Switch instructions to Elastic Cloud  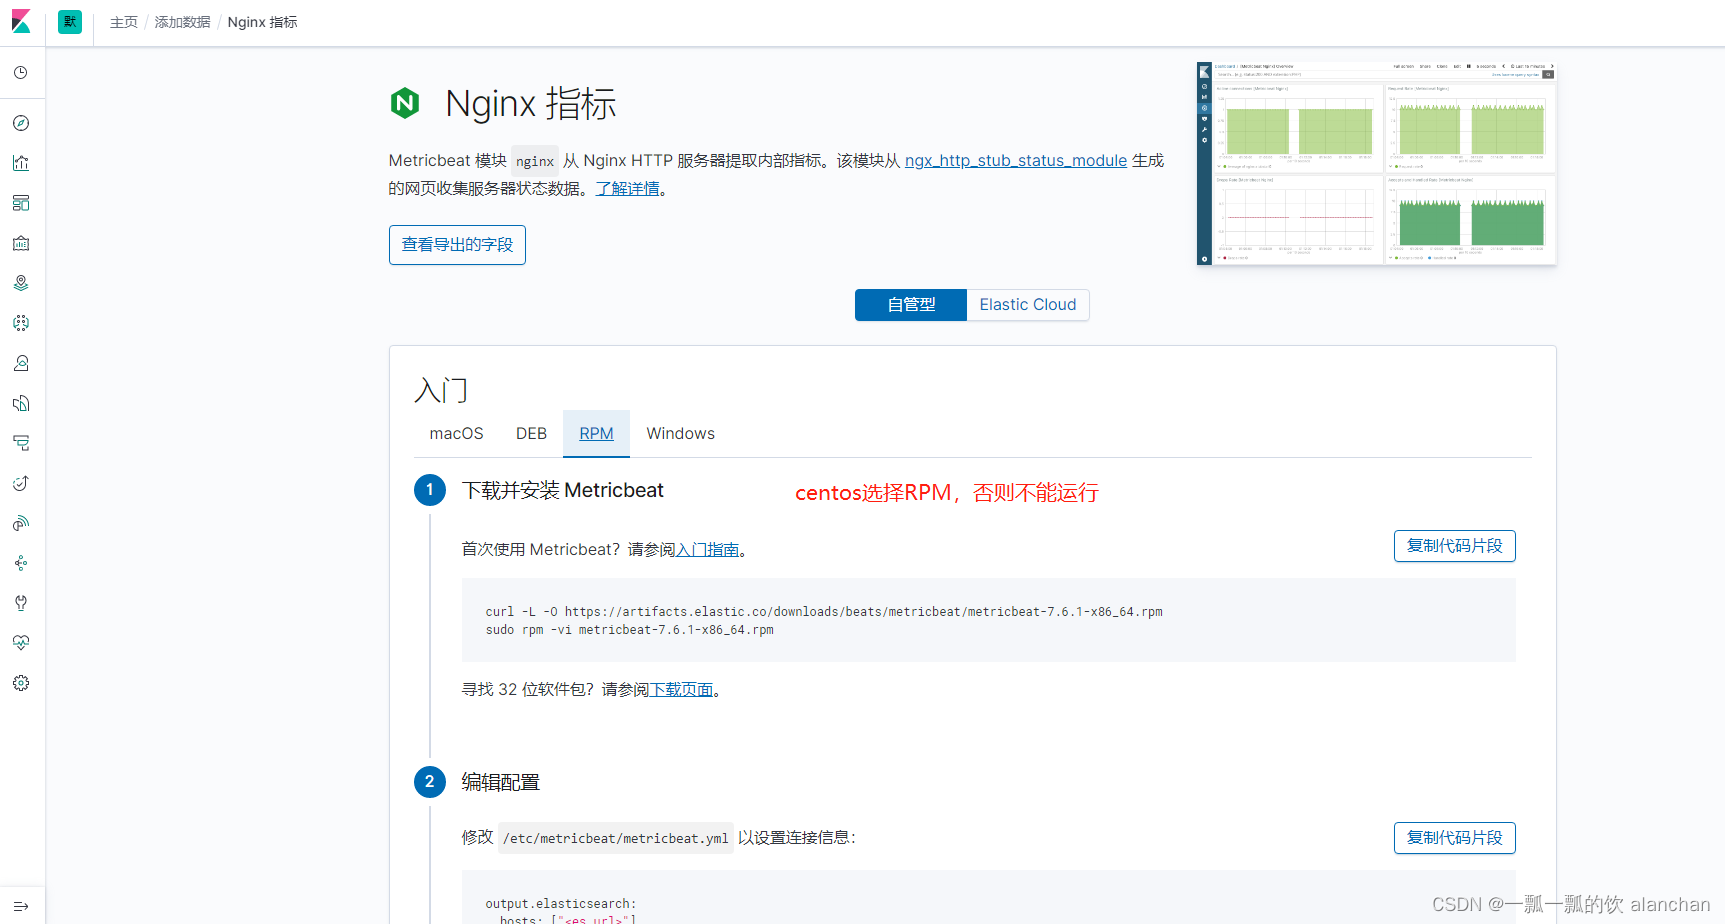point(1027,304)
